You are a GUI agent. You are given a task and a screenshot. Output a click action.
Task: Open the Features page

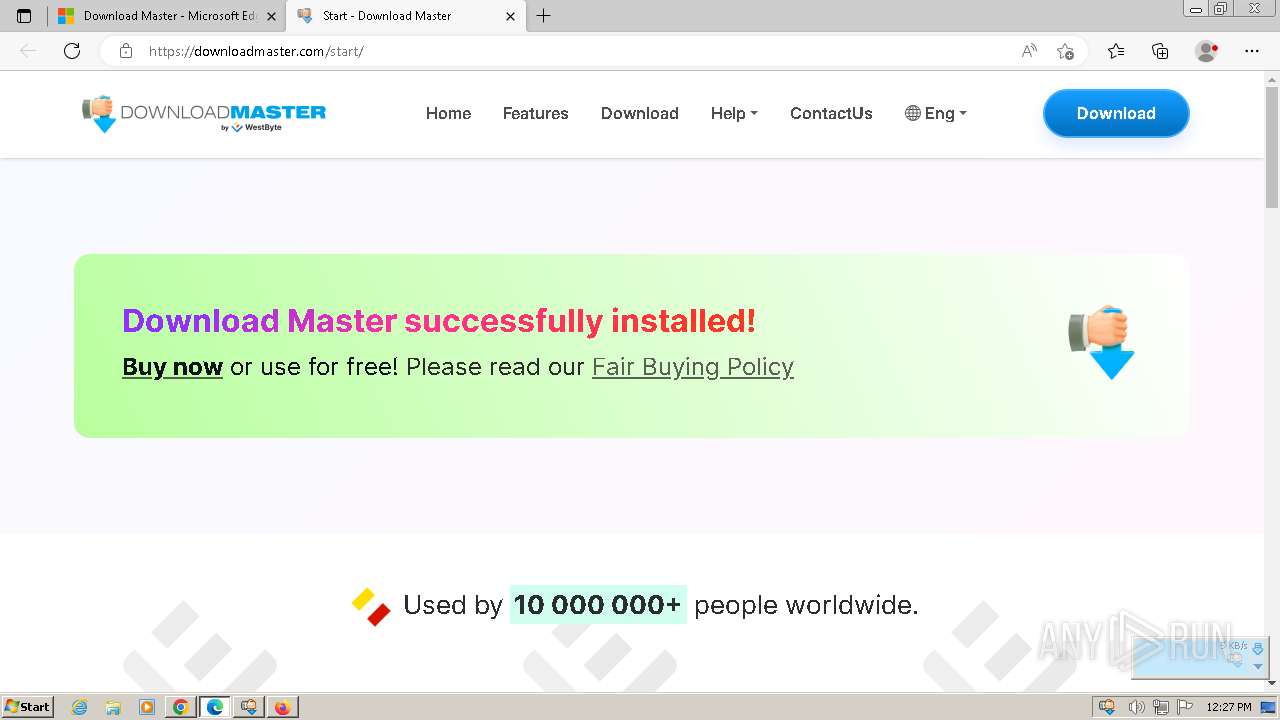click(x=535, y=114)
